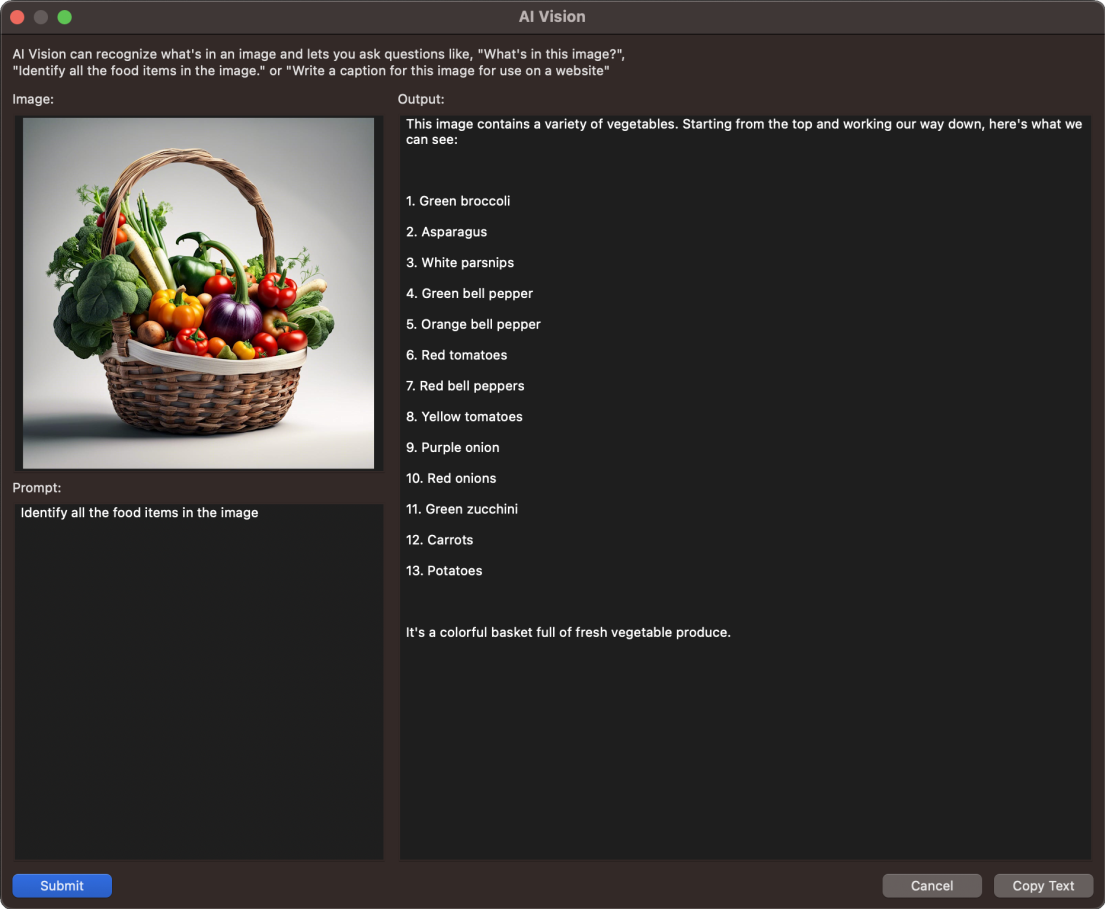Maximize the window using the green button
Viewport: 1106px width, 910px height.
(x=65, y=17)
